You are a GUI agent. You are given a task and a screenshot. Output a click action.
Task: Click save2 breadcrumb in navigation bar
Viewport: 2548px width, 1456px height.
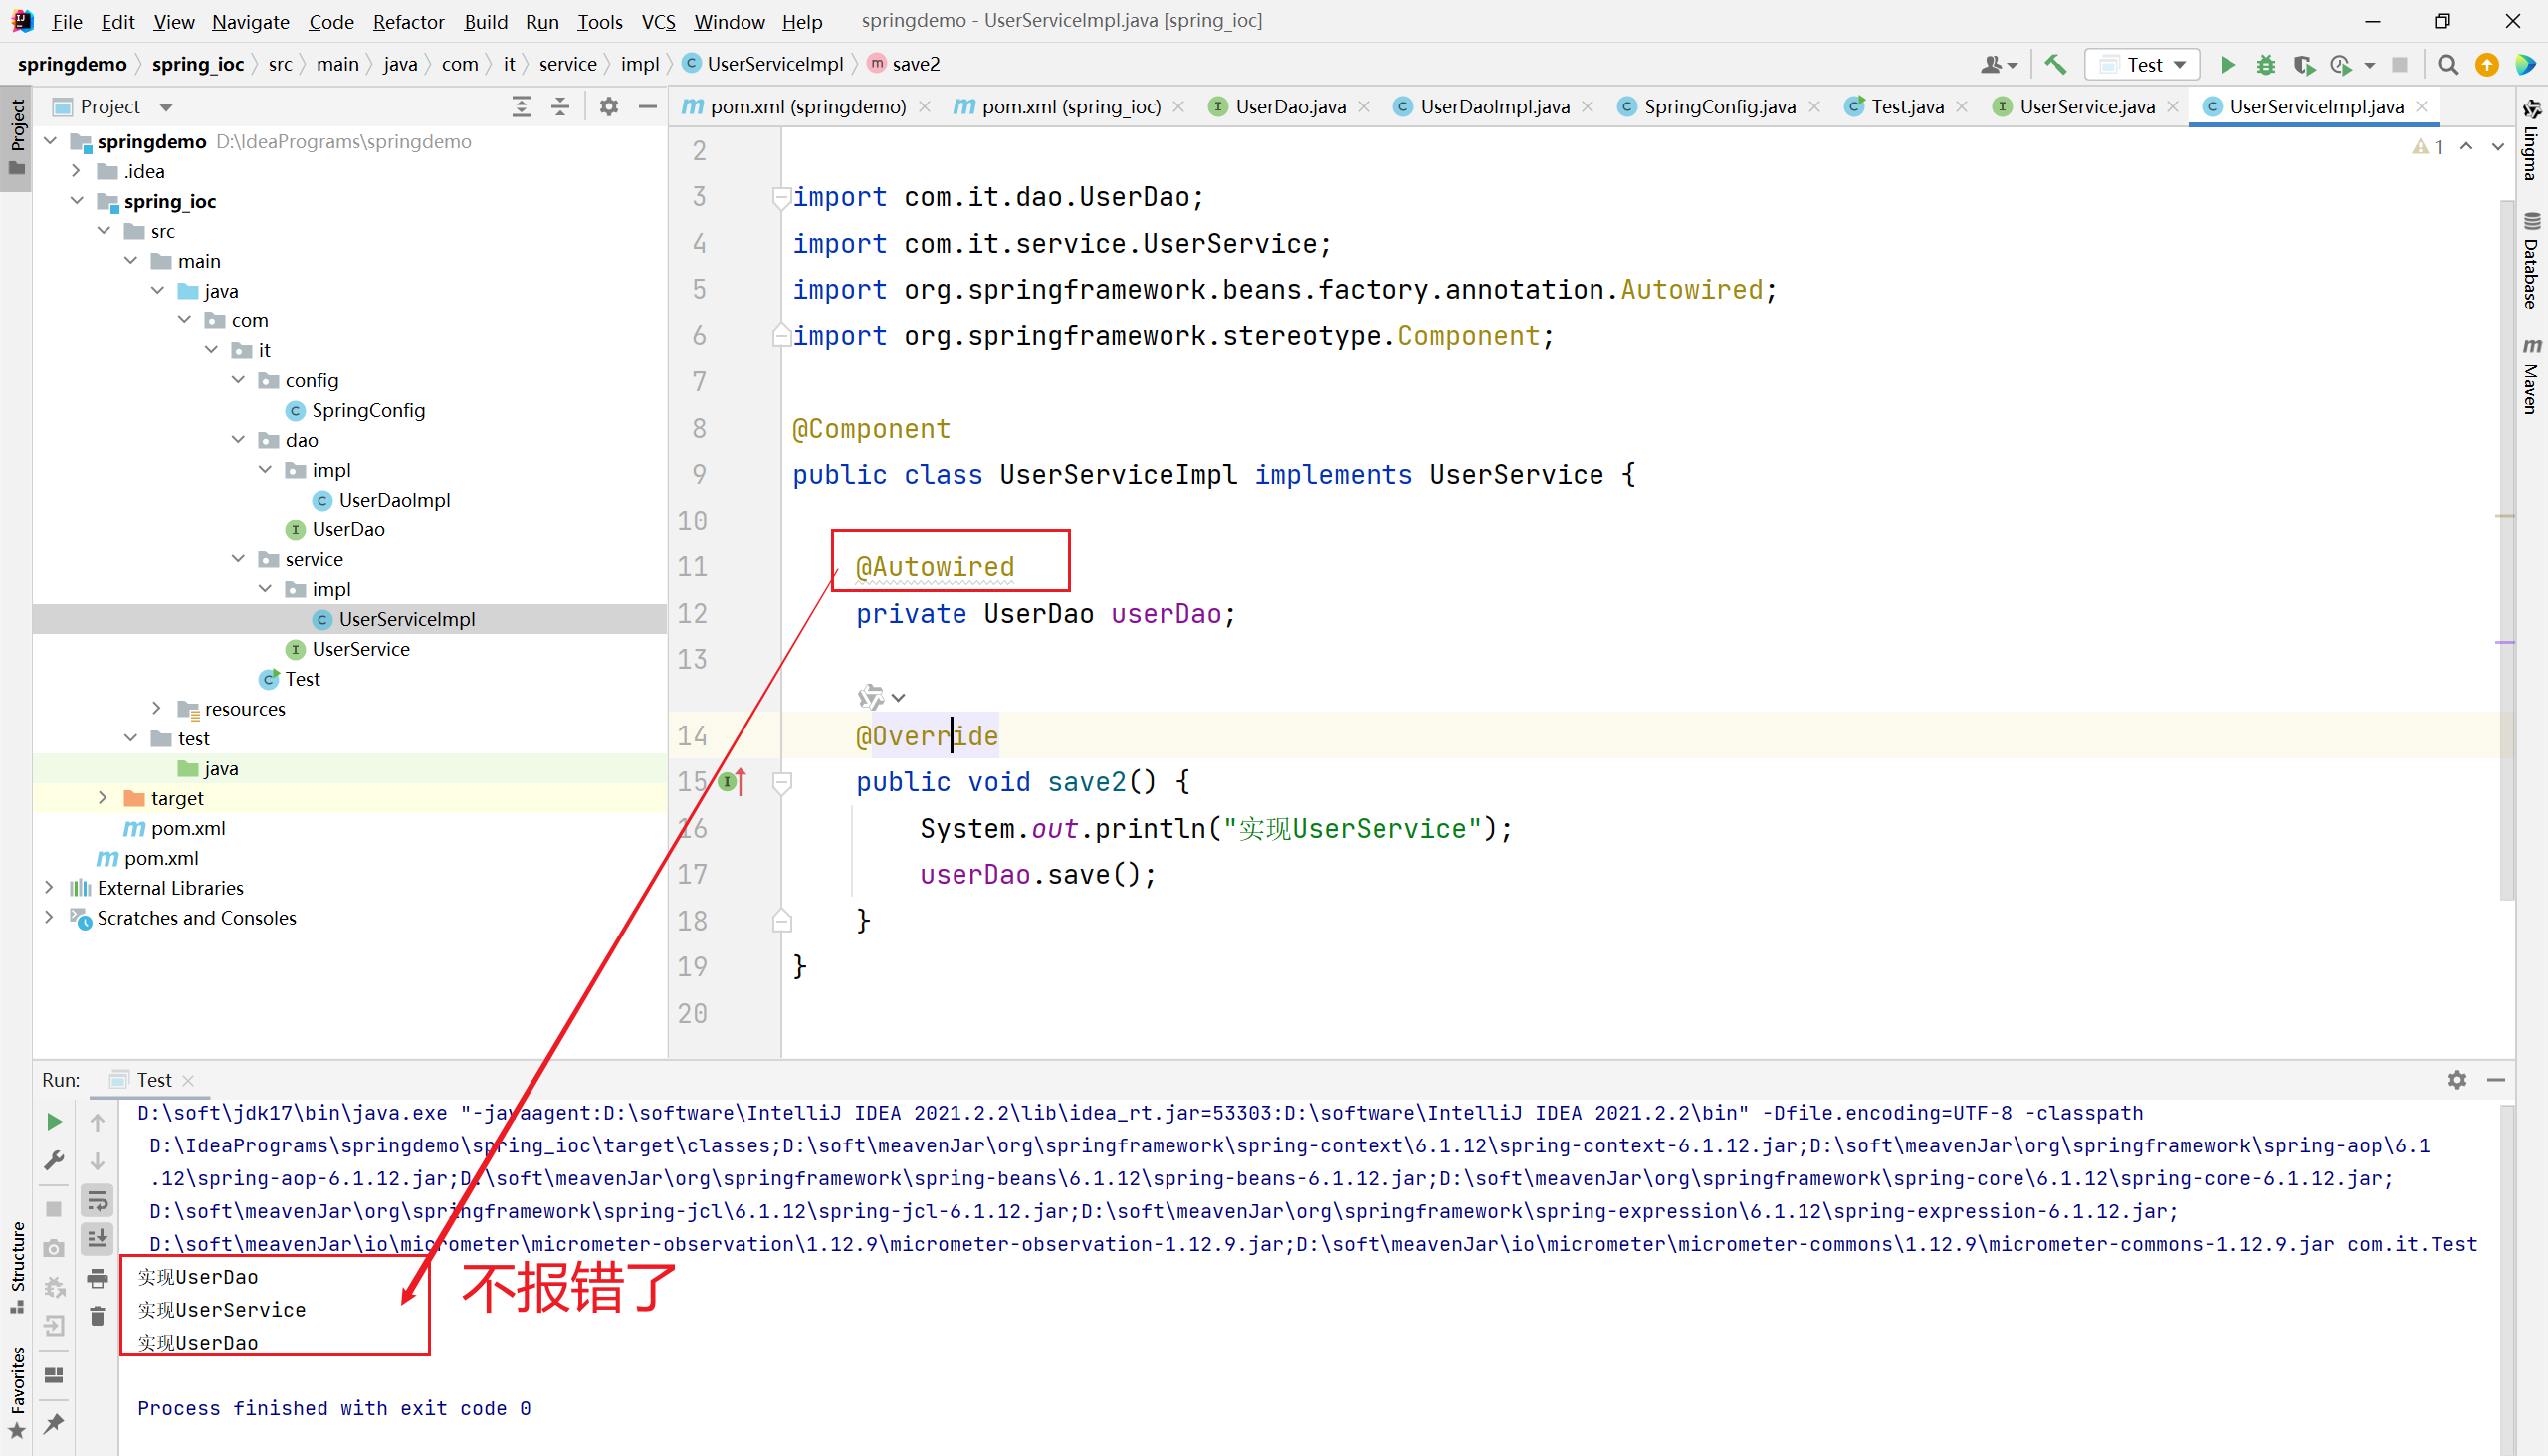click(915, 64)
